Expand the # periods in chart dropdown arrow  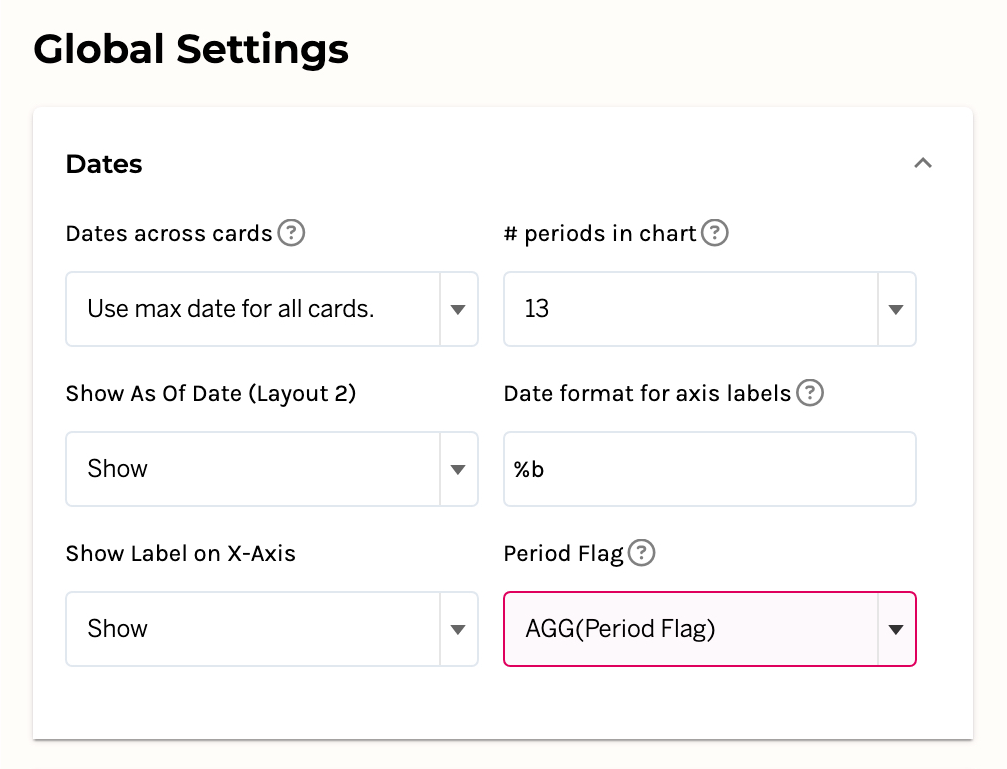[x=896, y=309]
